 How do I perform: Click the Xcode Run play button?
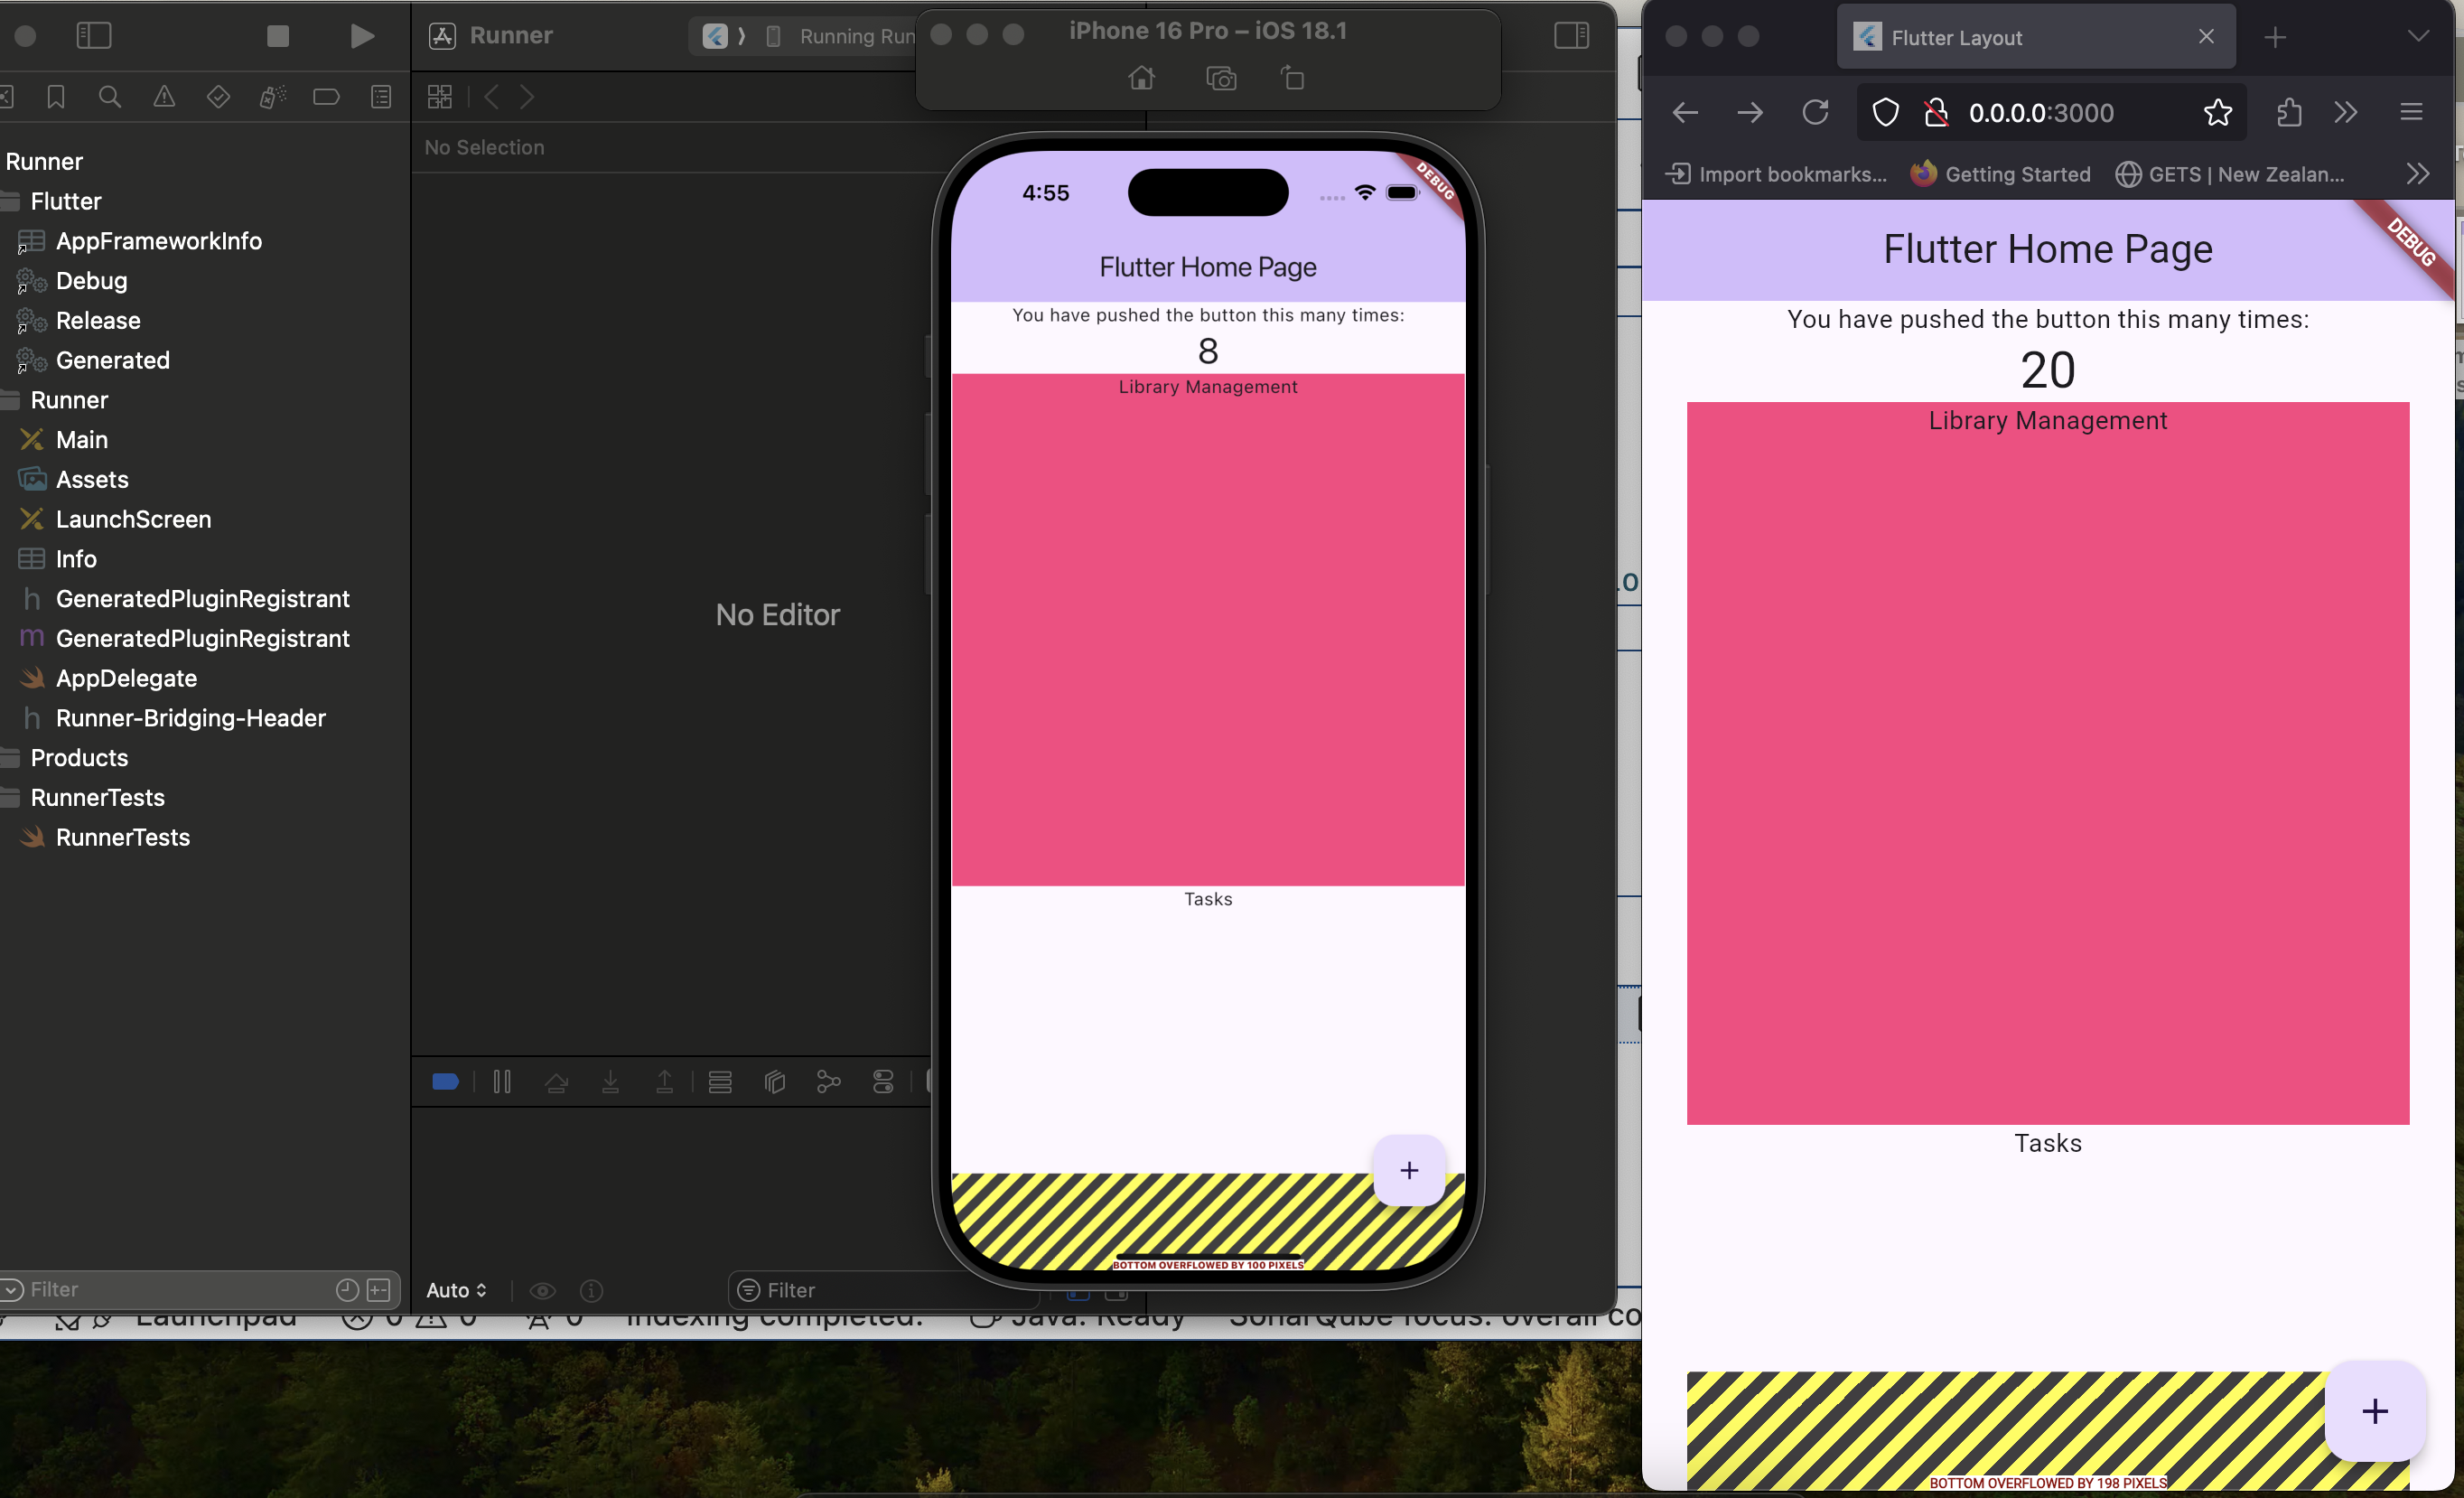(x=362, y=36)
